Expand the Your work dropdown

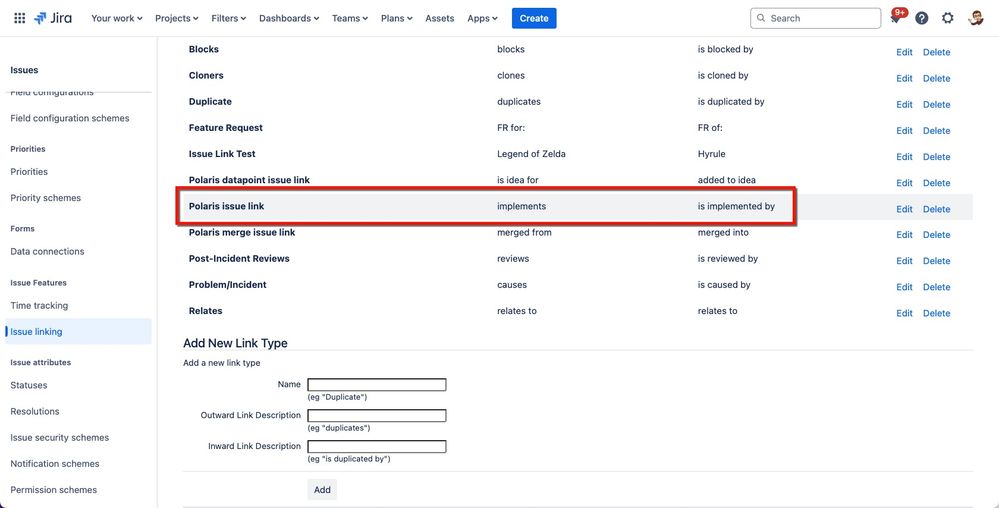117,18
